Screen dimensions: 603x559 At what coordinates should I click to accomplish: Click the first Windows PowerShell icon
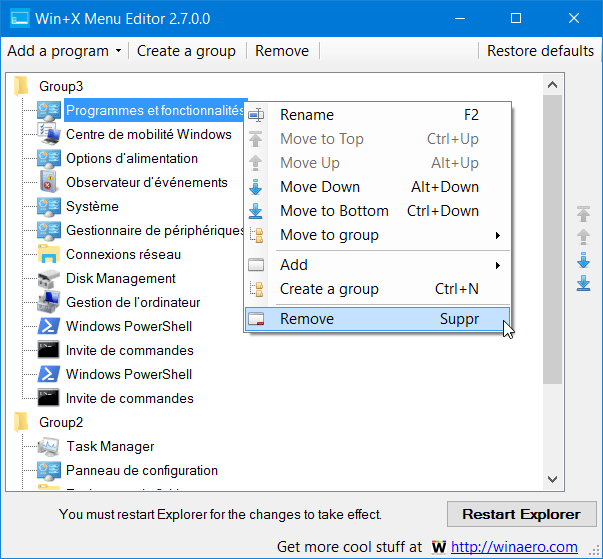point(49,326)
